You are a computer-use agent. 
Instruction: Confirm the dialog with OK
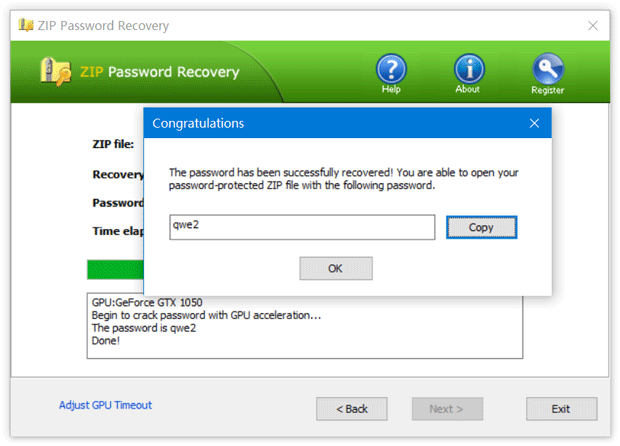click(x=335, y=268)
